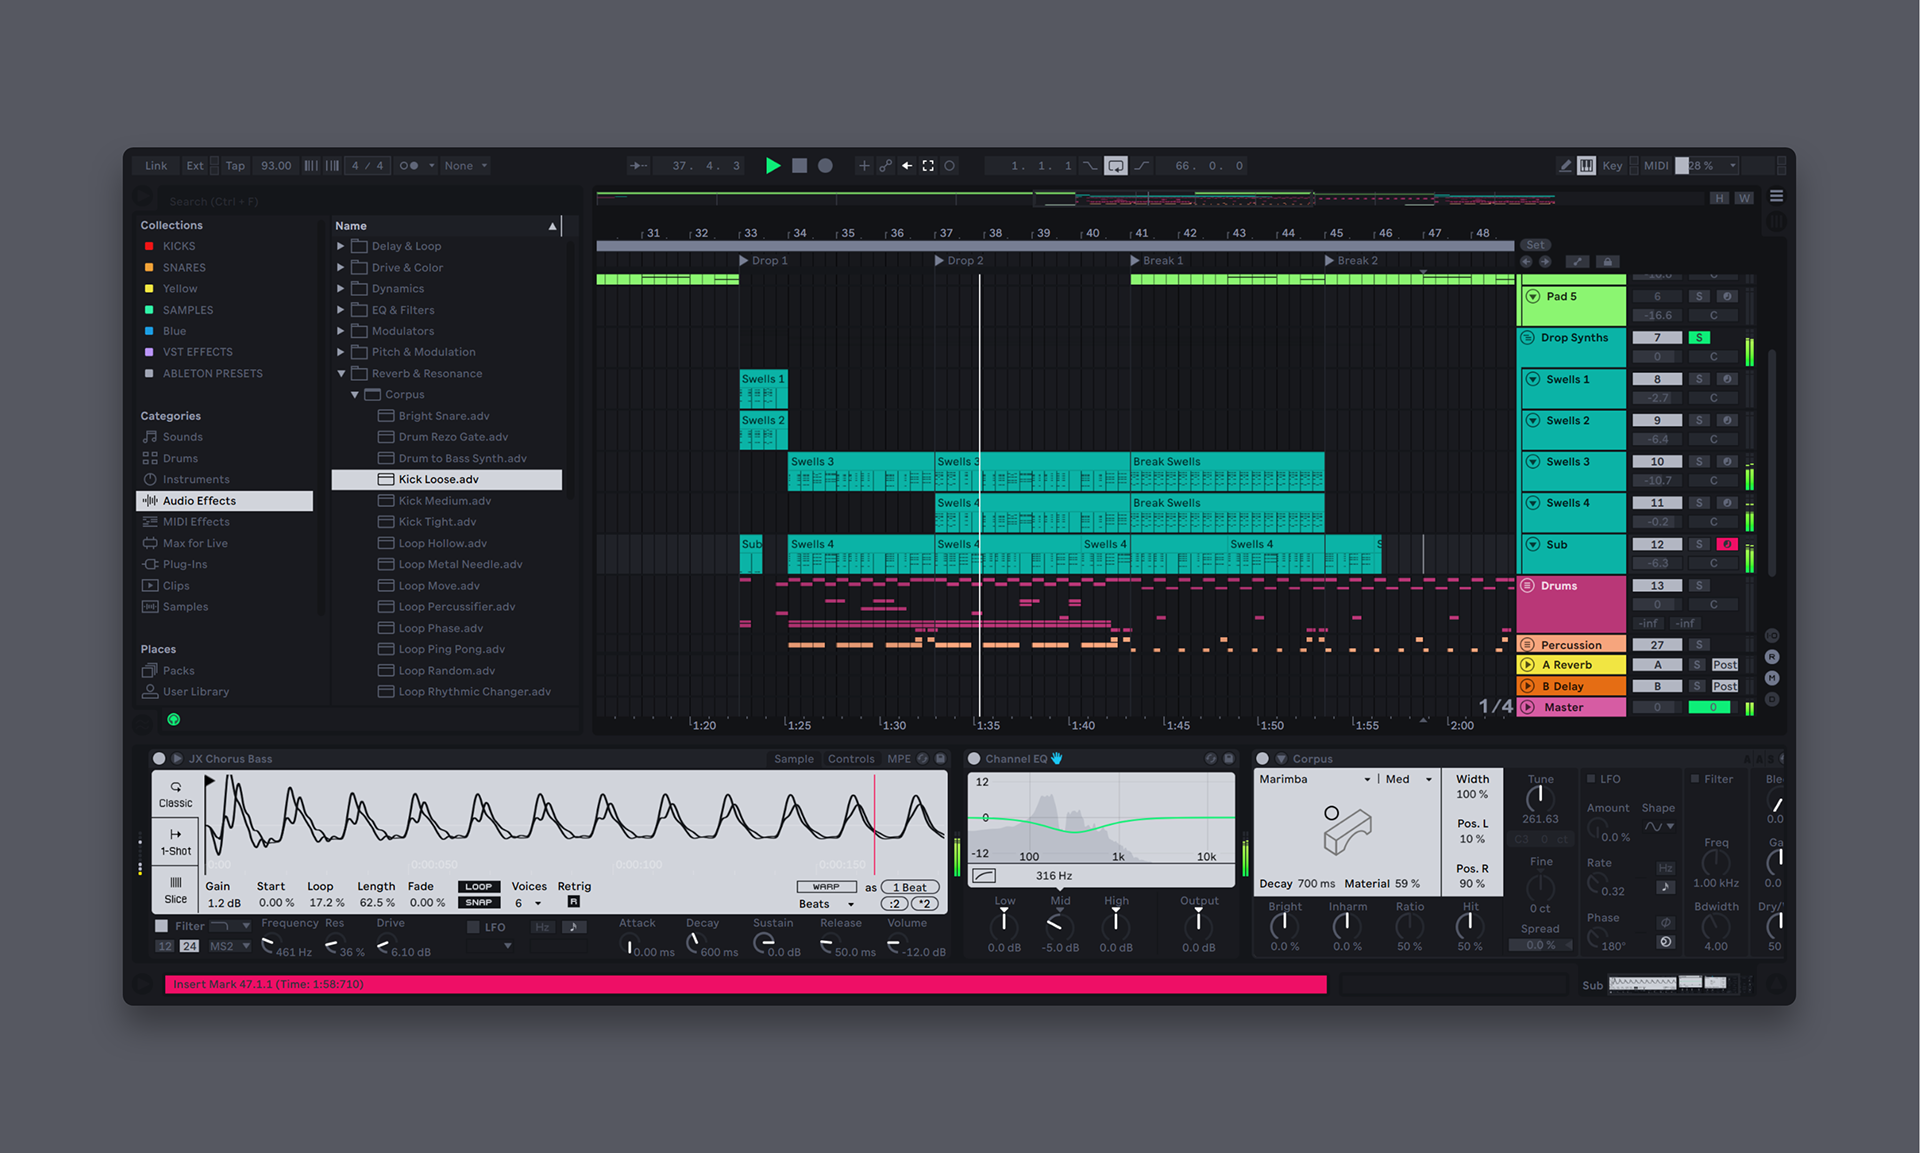1920x1153 pixels.
Task: Toggle the arrangement Loop switch
Action: [1115, 166]
